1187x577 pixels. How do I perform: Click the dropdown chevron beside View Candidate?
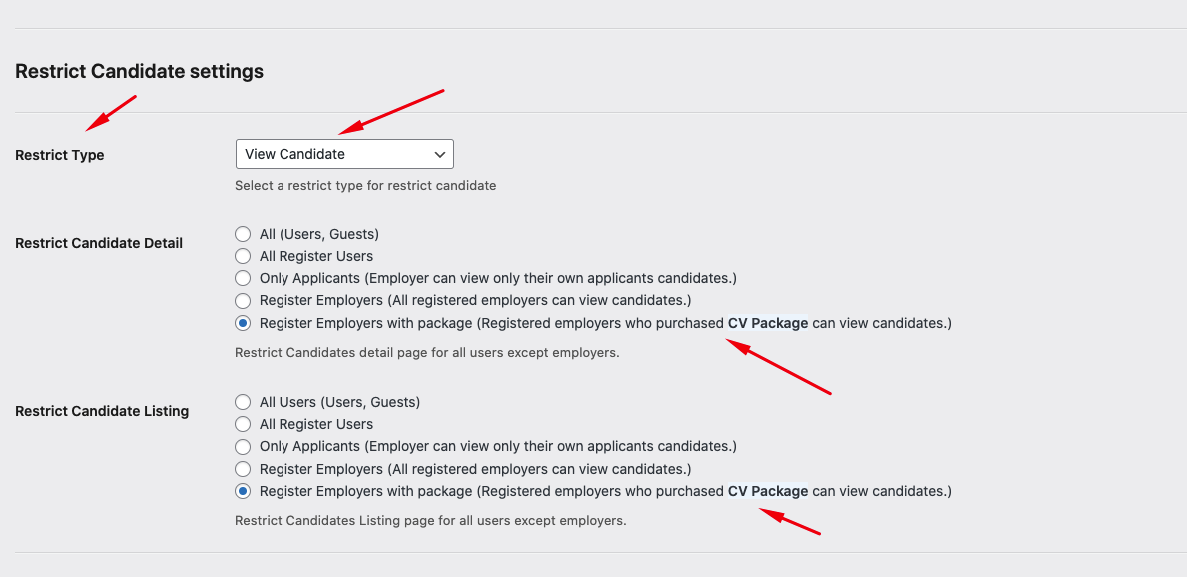point(440,154)
